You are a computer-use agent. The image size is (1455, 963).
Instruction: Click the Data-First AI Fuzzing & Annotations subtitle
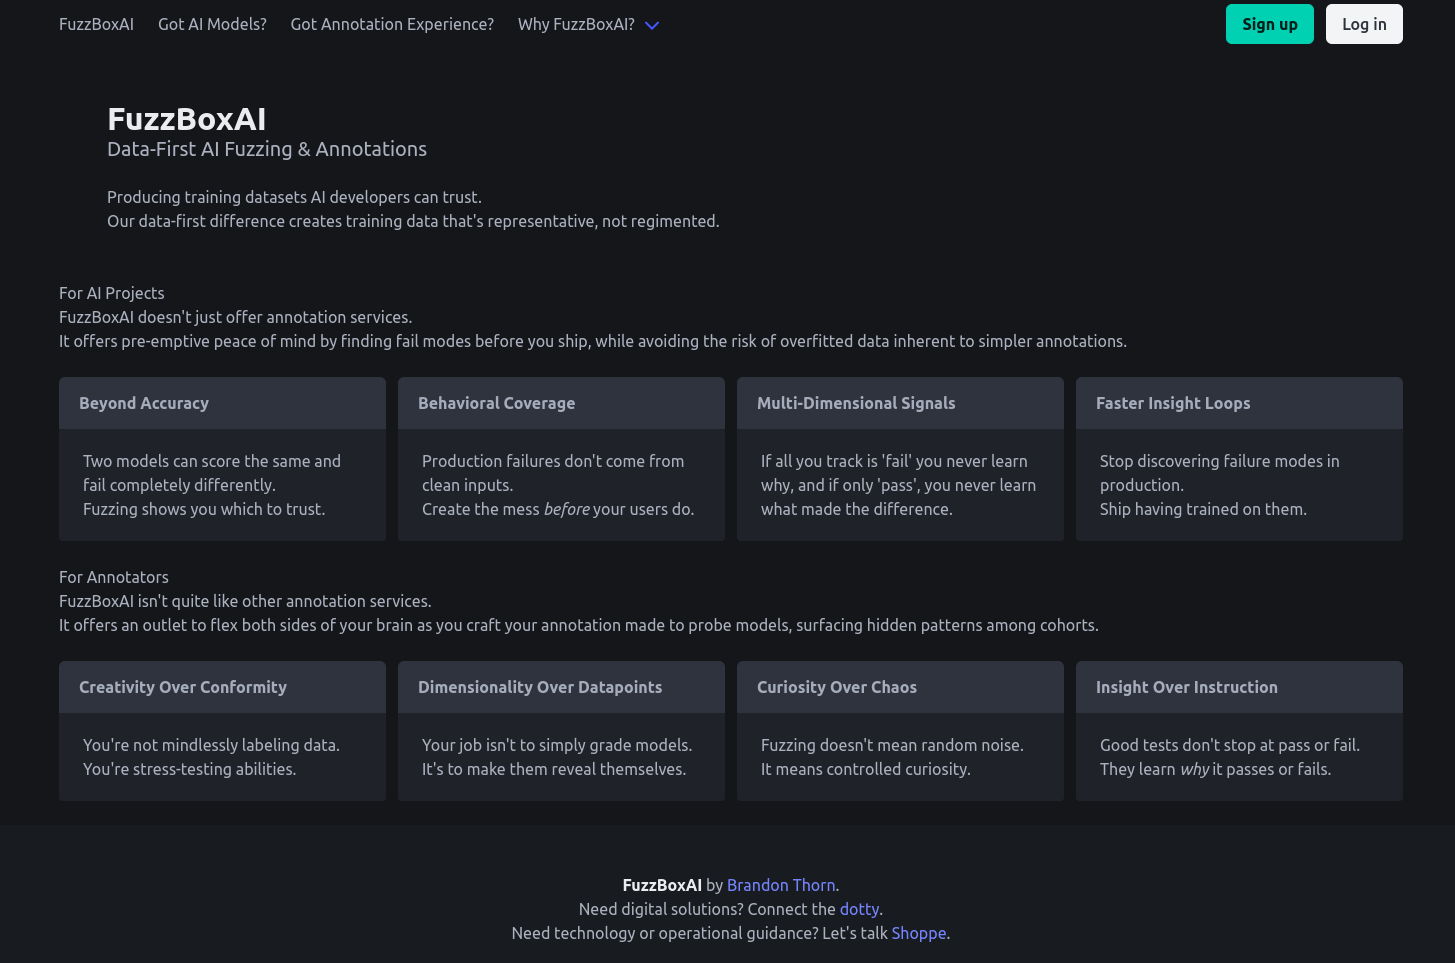(x=267, y=149)
